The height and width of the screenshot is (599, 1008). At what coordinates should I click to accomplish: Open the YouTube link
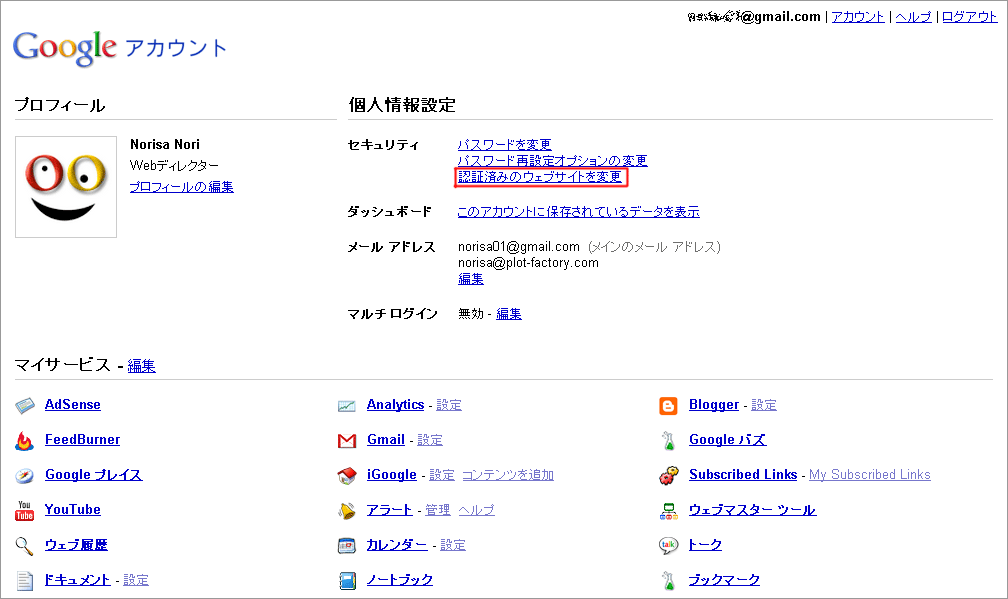click(73, 510)
